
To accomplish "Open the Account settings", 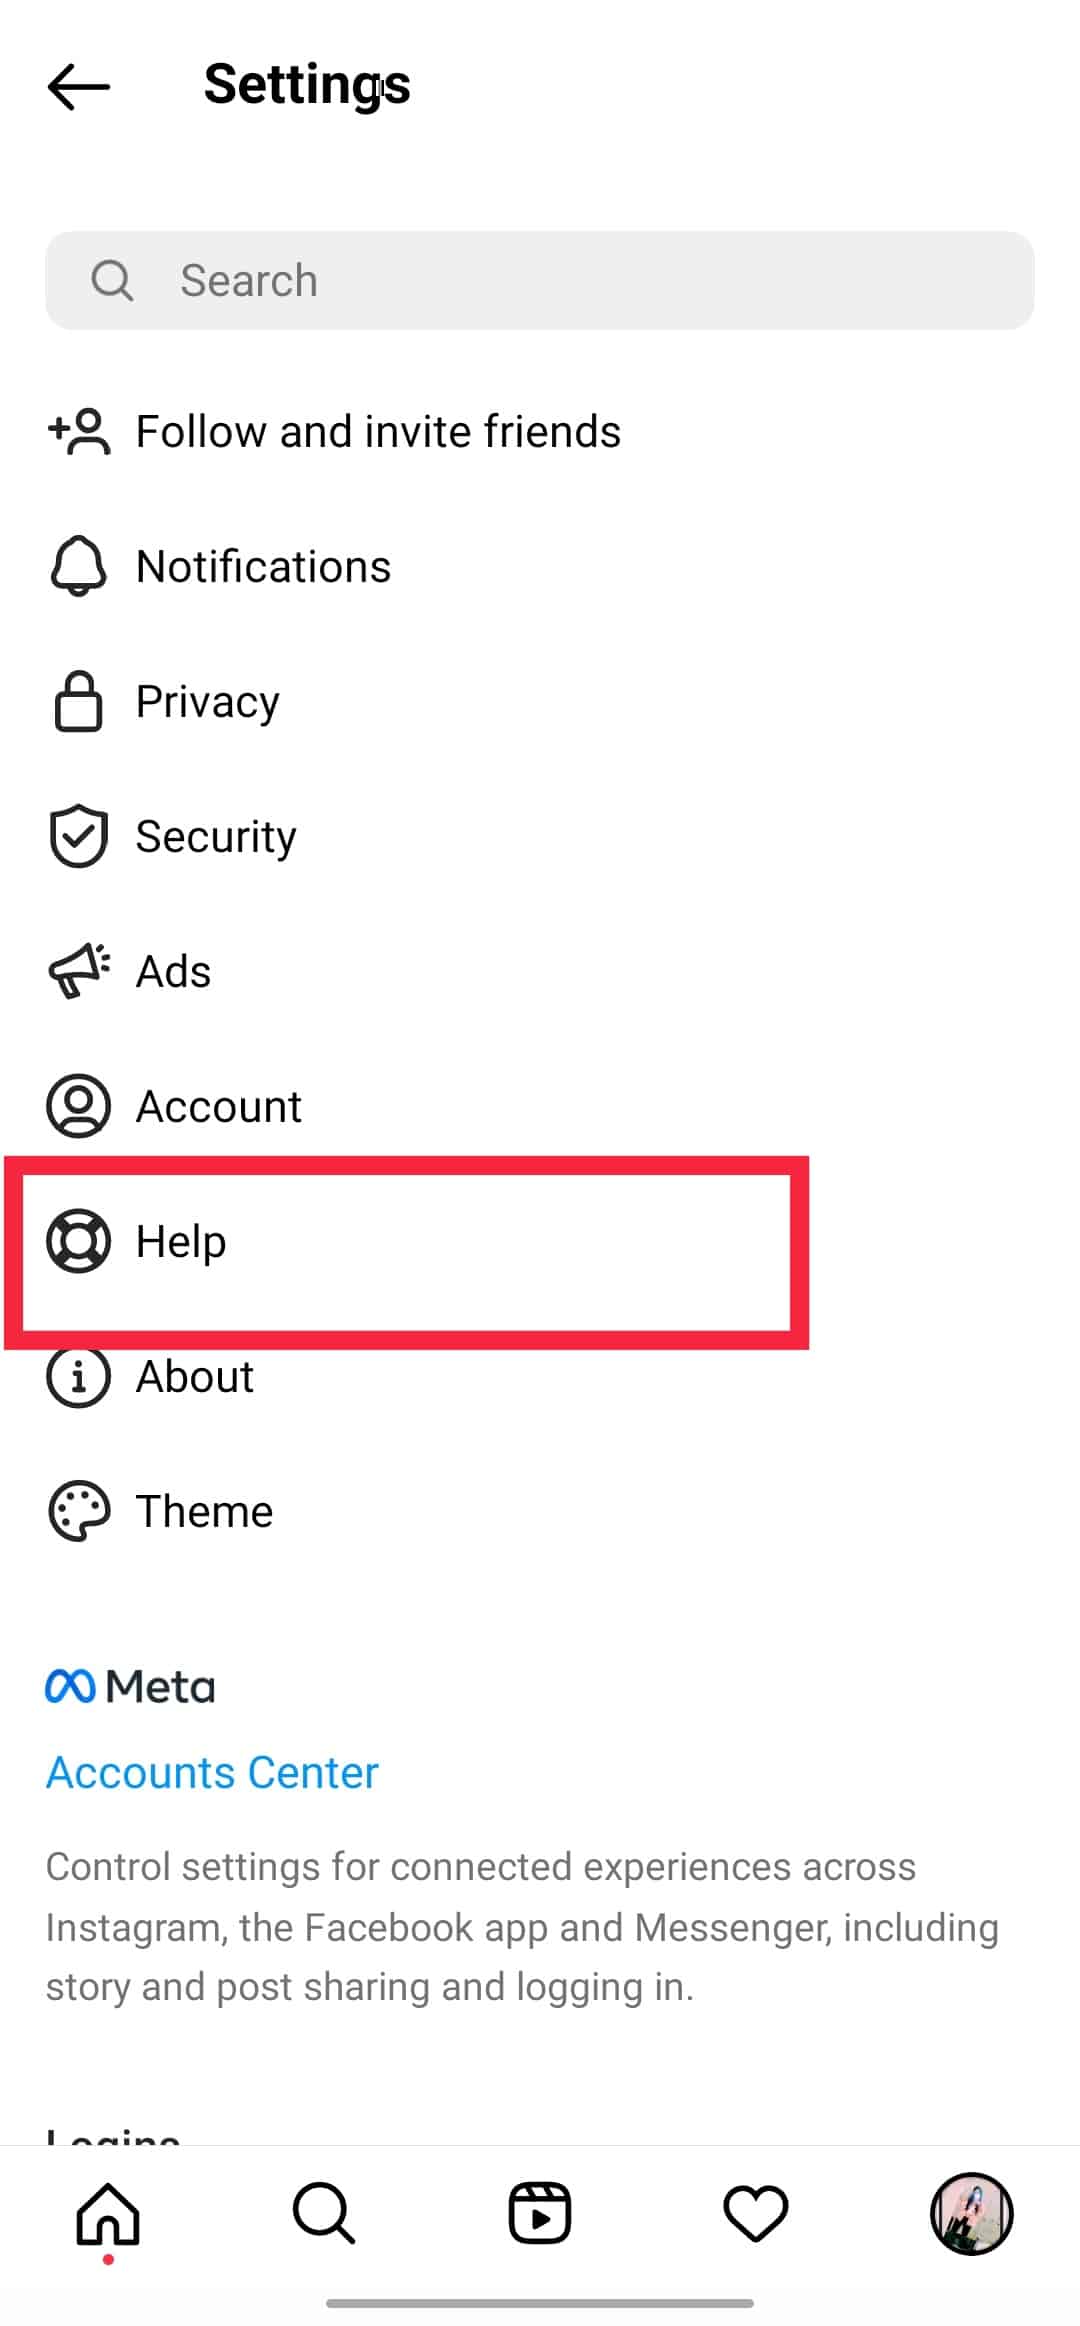I will 218,1107.
